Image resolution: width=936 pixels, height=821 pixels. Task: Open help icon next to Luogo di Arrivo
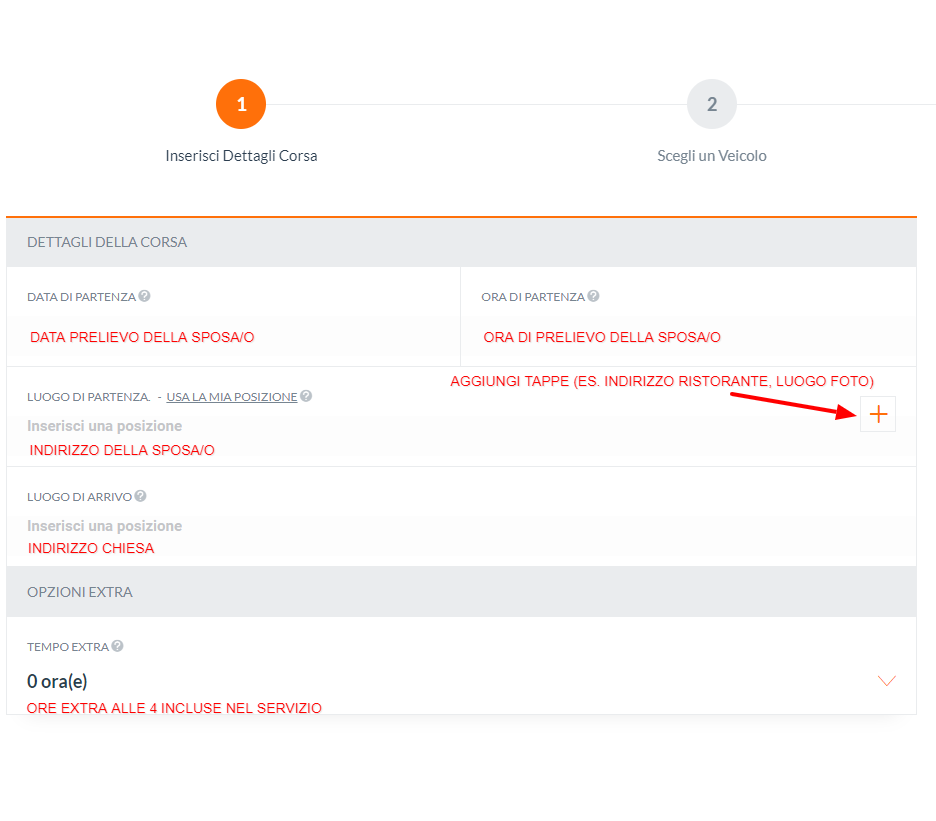[x=140, y=496]
